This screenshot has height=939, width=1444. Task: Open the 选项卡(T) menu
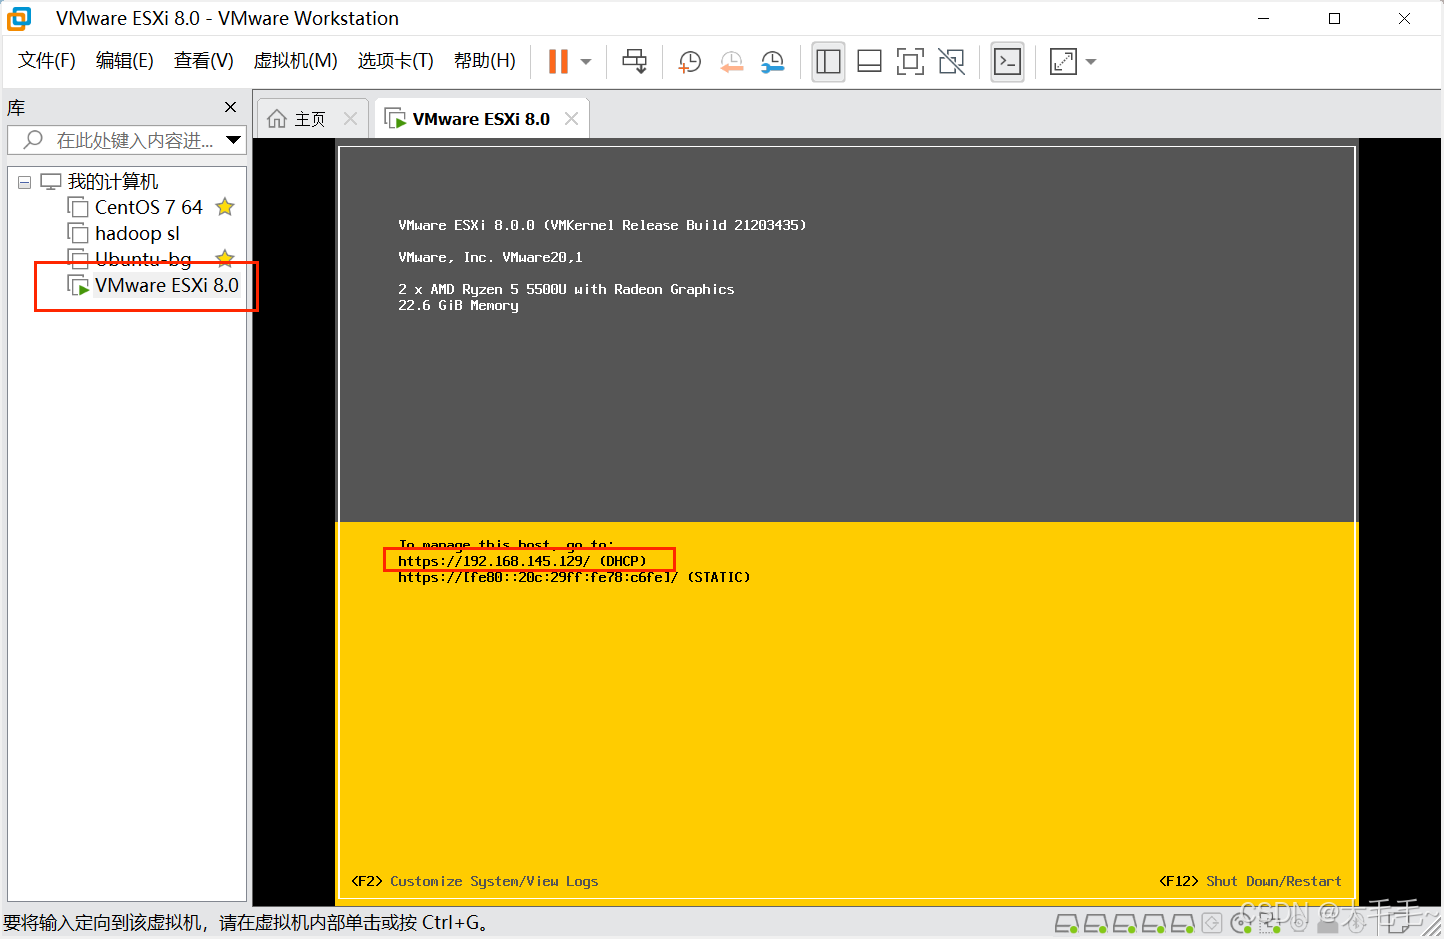(396, 61)
